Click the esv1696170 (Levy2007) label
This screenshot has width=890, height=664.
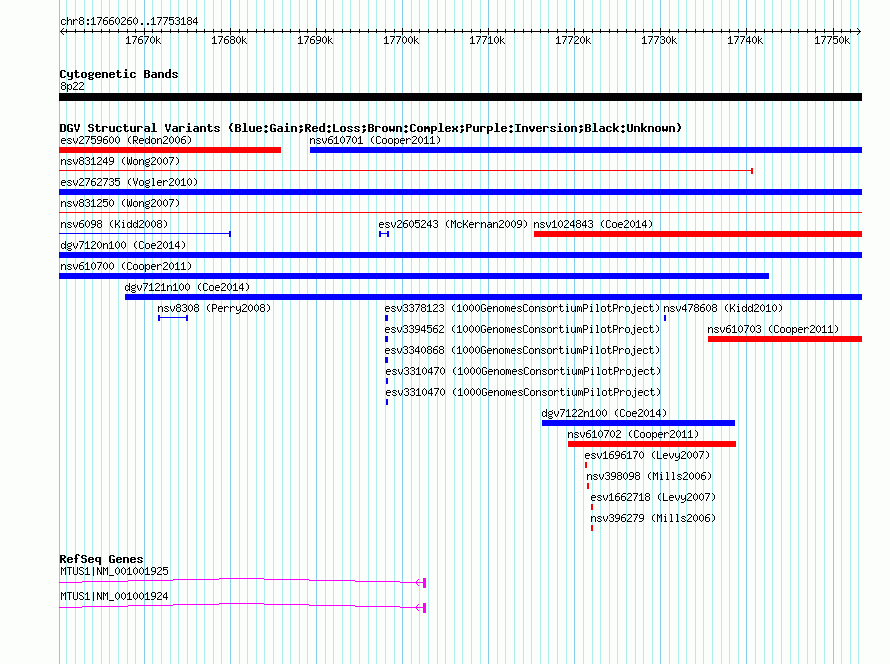(x=647, y=455)
